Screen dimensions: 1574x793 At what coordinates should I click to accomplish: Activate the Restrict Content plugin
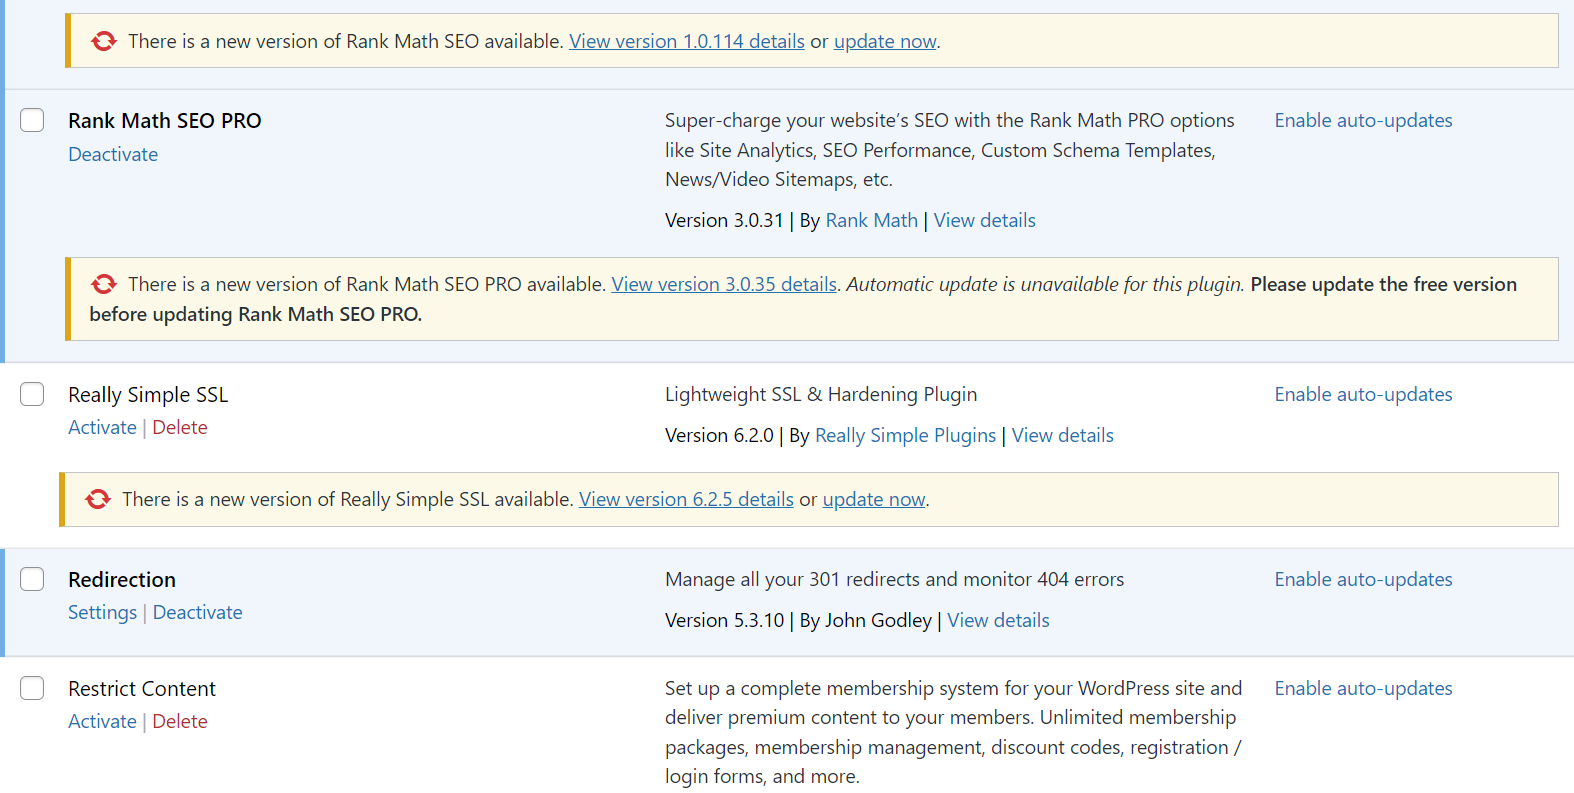(x=102, y=721)
